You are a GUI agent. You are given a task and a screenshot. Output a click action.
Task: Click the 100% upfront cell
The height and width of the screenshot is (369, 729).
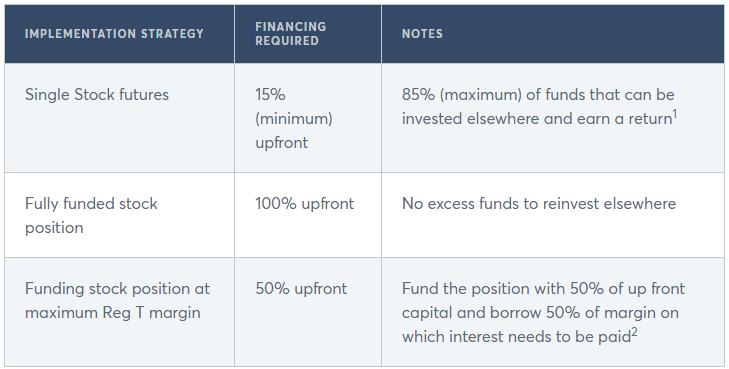click(x=308, y=215)
